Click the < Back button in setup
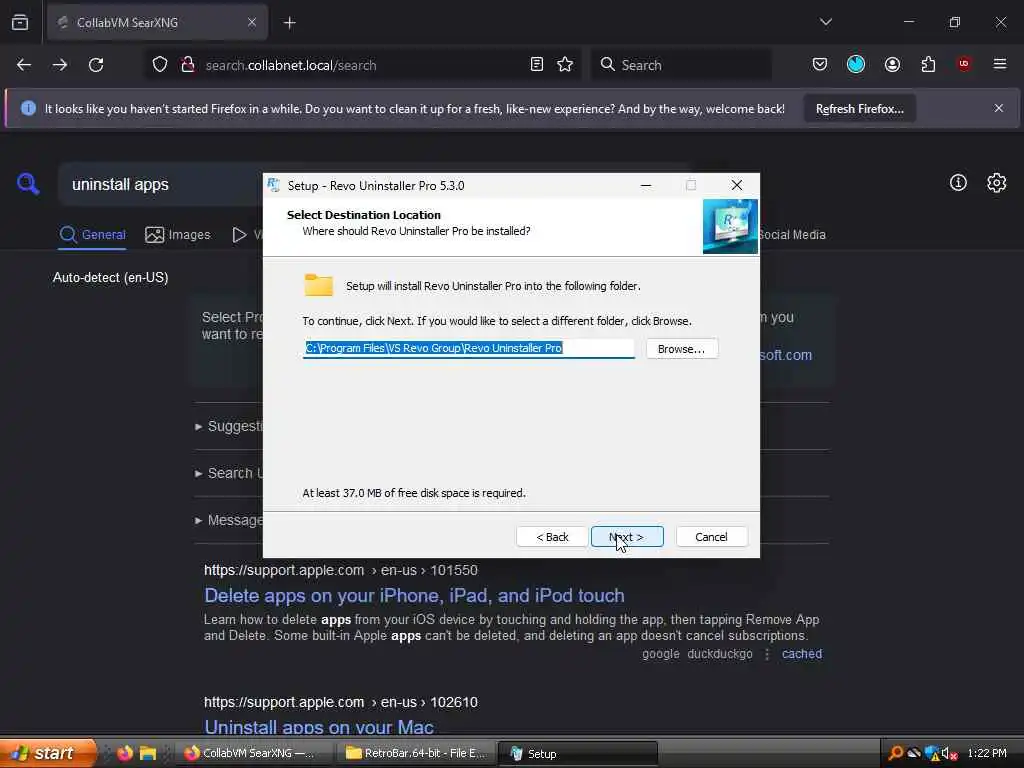1024x768 pixels. pyautogui.click(x=552, y=537)
